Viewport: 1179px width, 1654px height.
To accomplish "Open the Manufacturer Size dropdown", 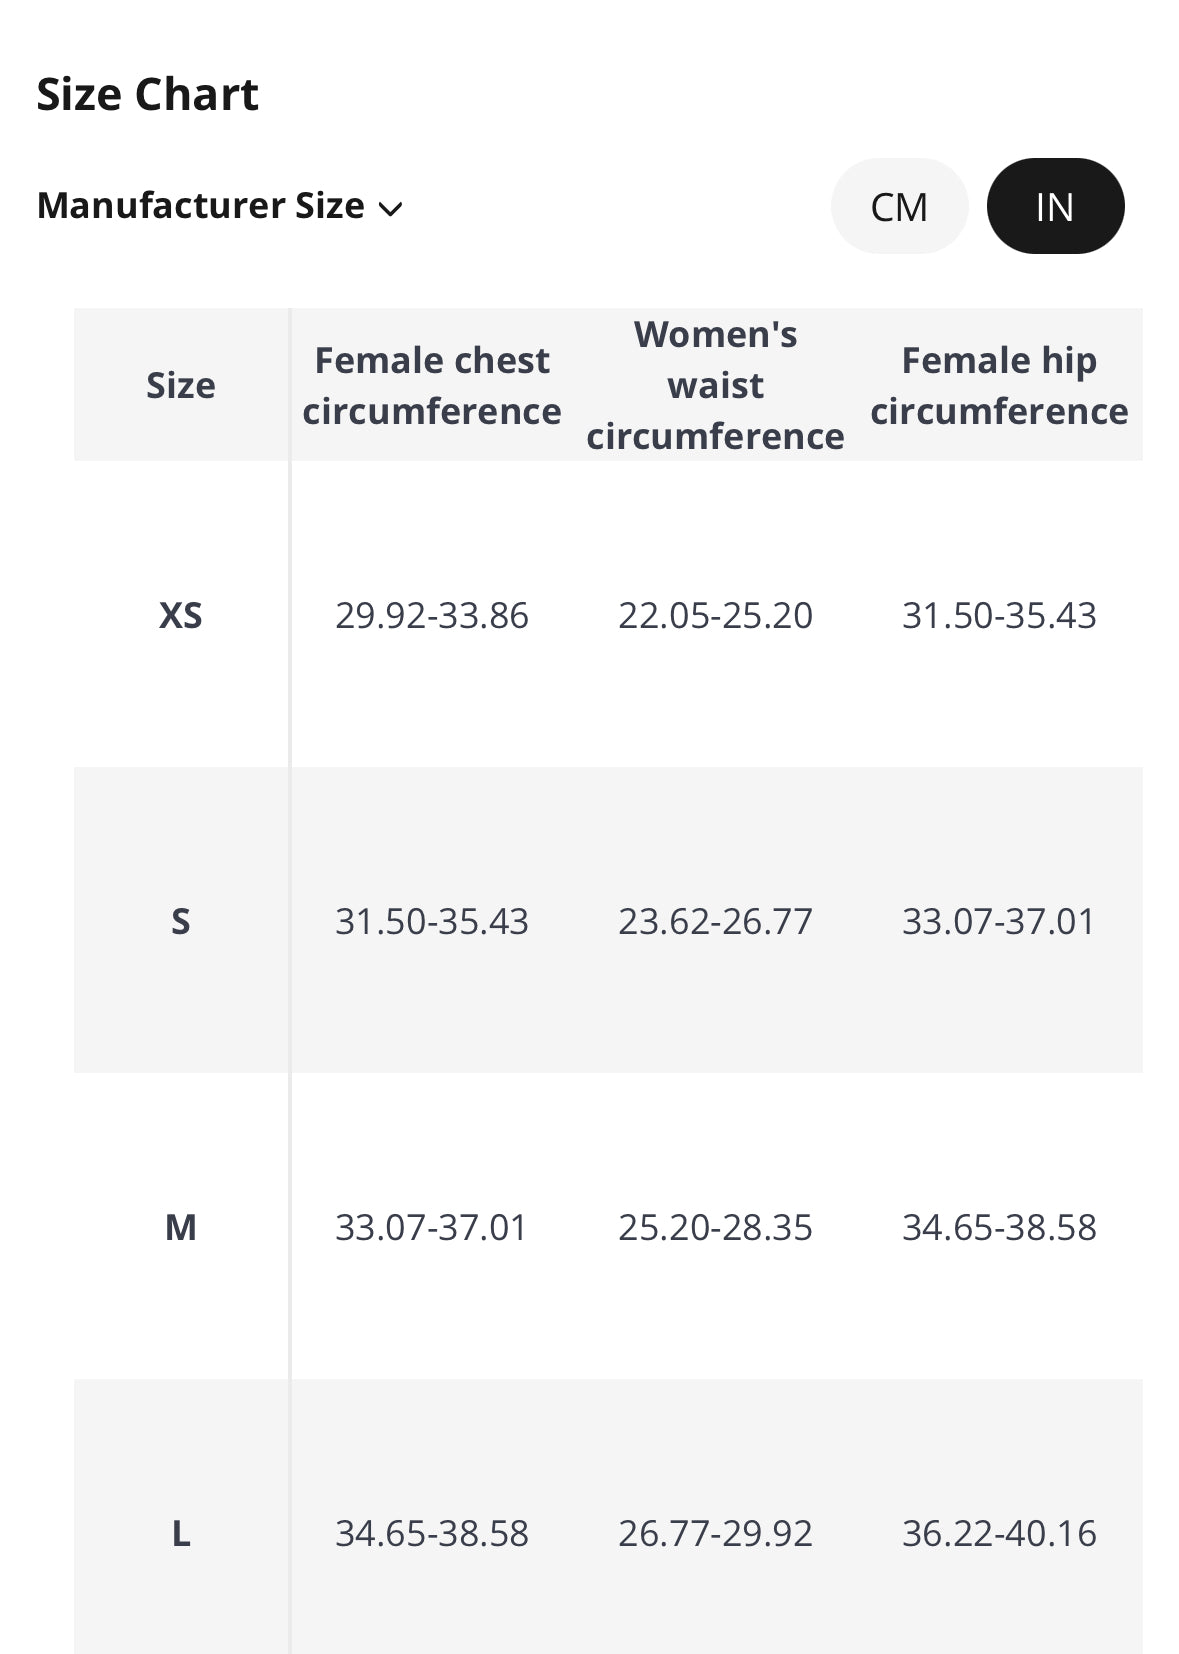I will click(220, 206).
